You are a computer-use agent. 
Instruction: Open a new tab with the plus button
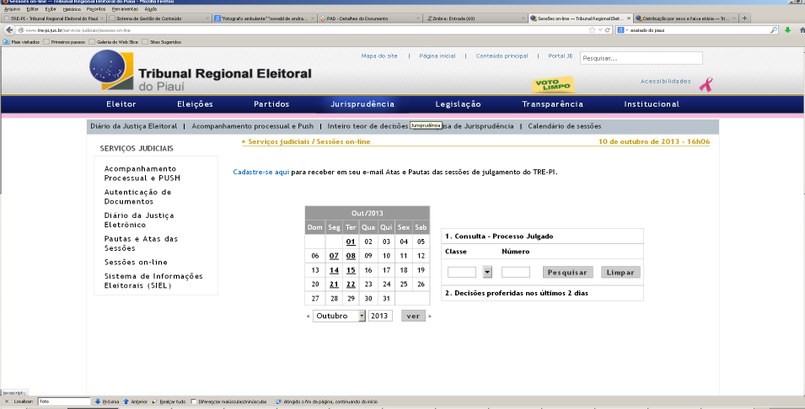coord(744,18)
